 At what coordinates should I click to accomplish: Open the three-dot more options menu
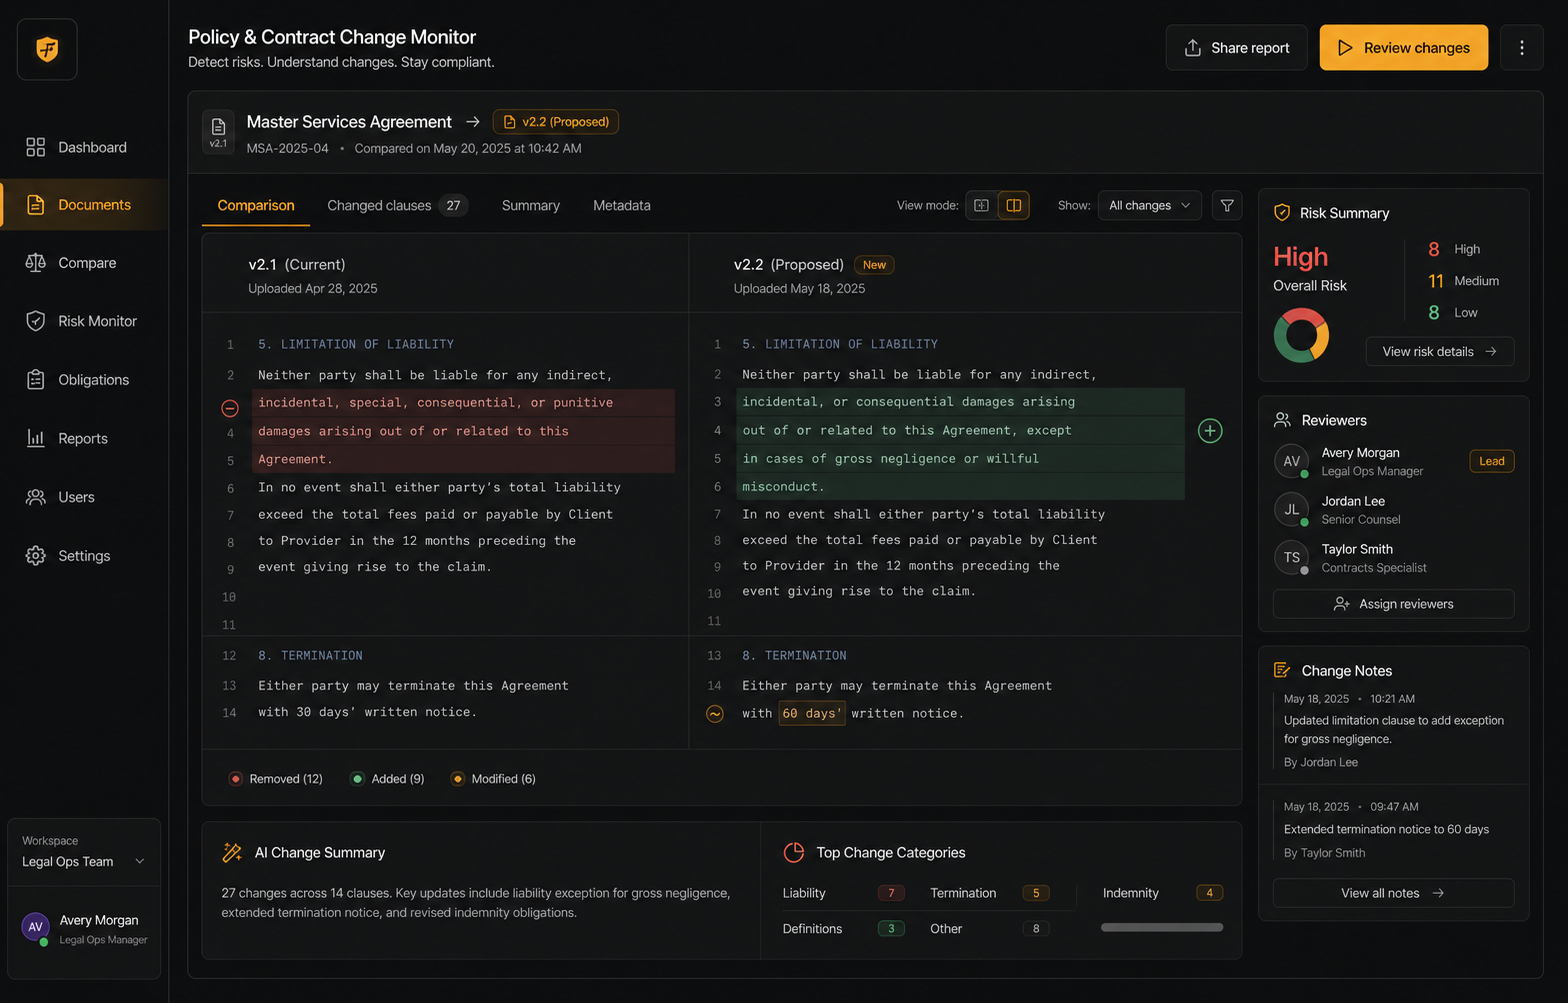(x=1521, y=48)
